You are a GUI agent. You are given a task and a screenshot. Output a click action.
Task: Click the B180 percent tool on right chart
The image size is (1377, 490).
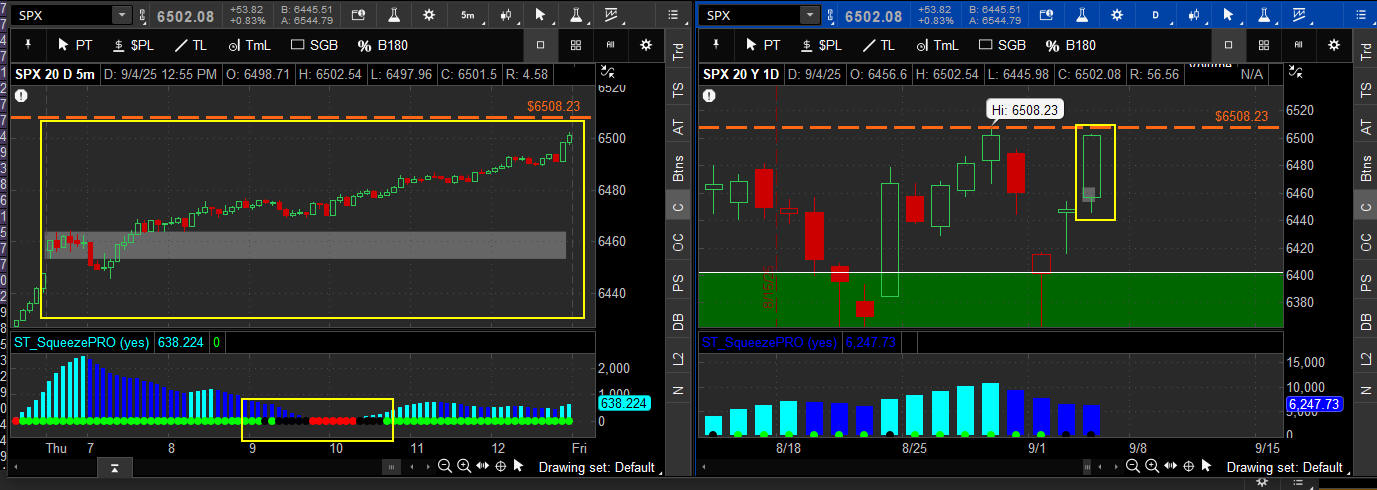click(1069, 45)
